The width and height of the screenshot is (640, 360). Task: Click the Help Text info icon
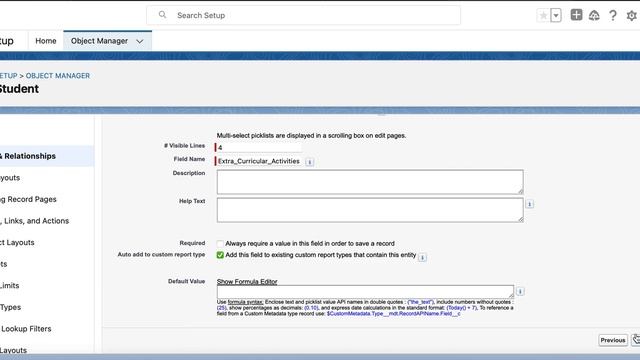(529, 204)
